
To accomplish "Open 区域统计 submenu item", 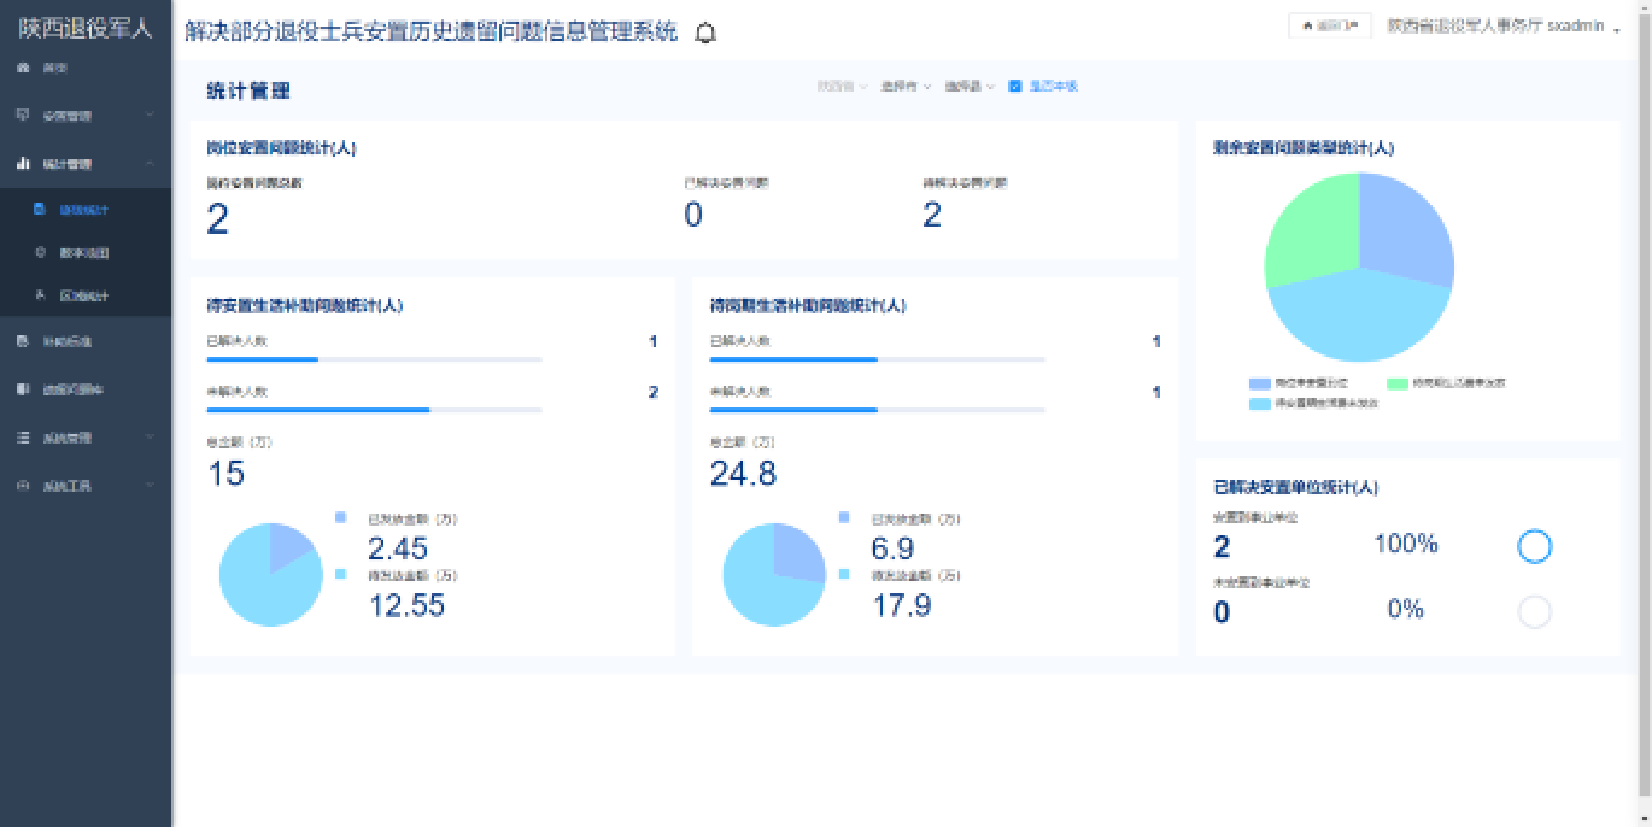I will 85,295.
